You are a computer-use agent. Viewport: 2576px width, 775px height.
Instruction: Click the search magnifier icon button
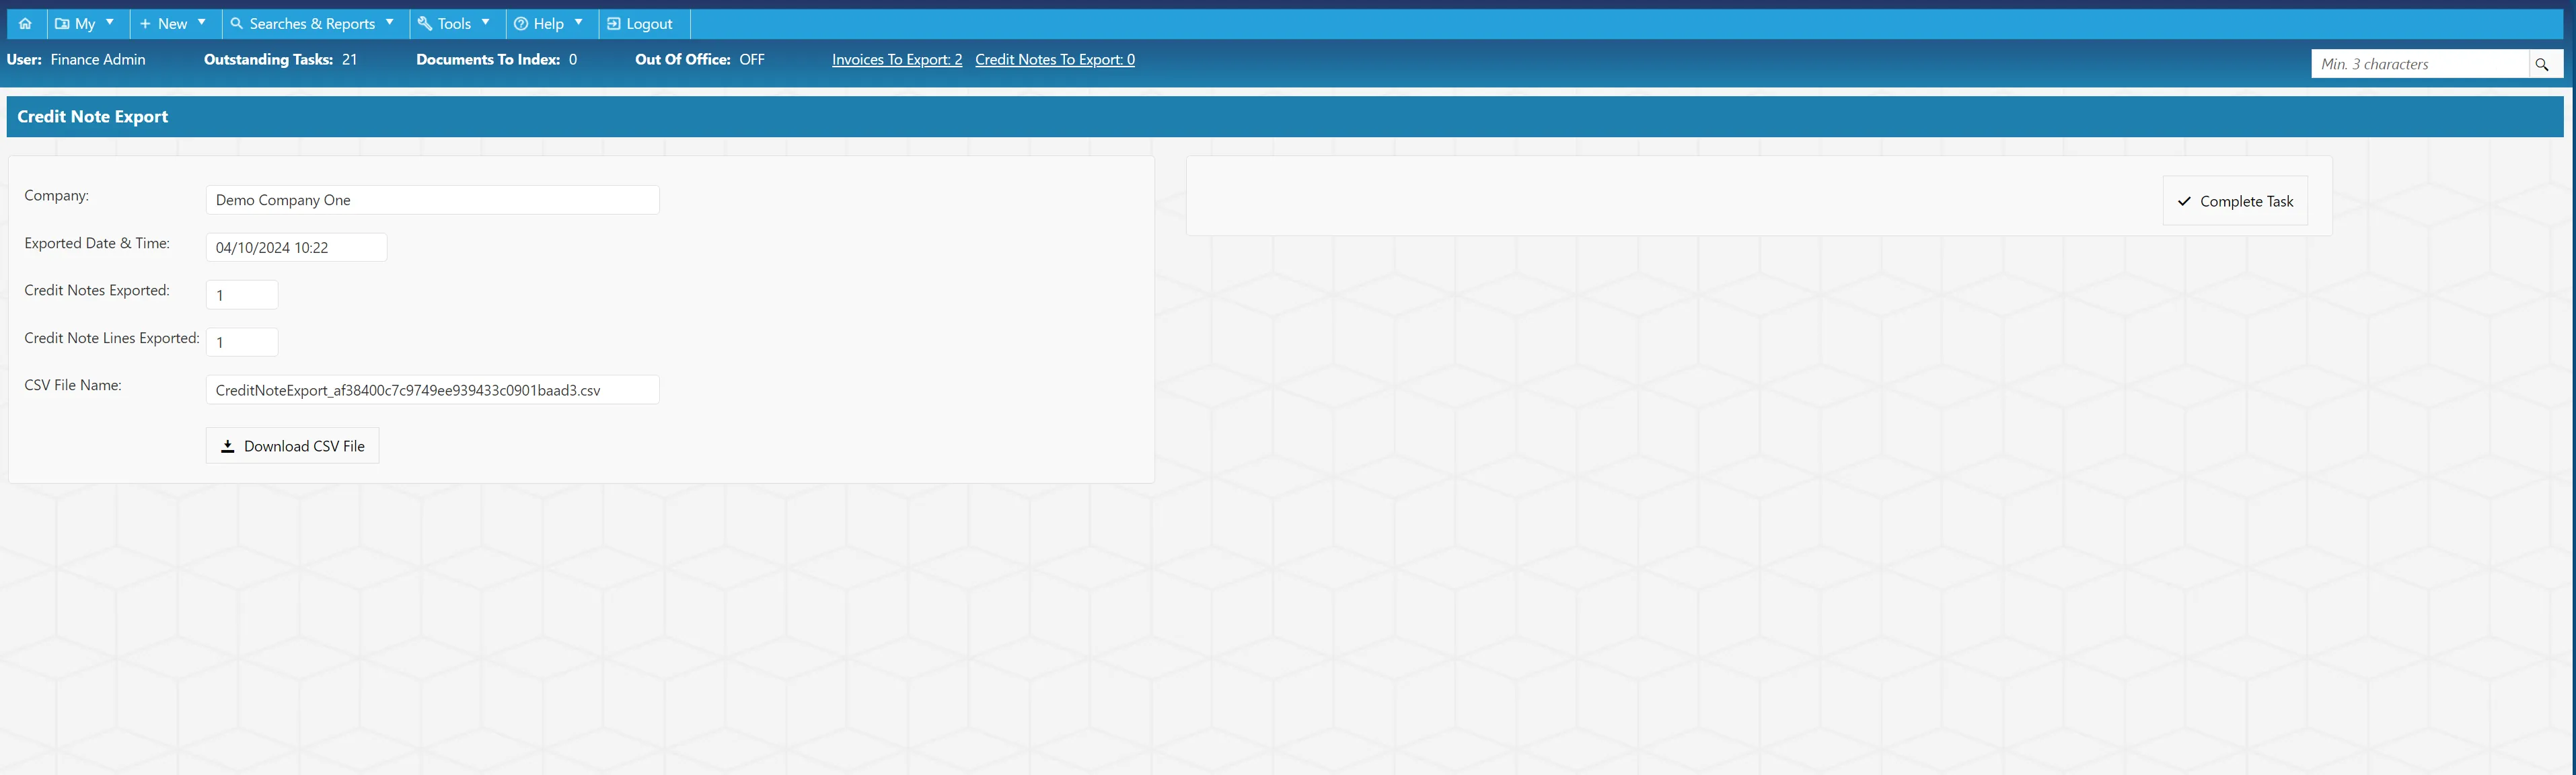pos(2541,64)
